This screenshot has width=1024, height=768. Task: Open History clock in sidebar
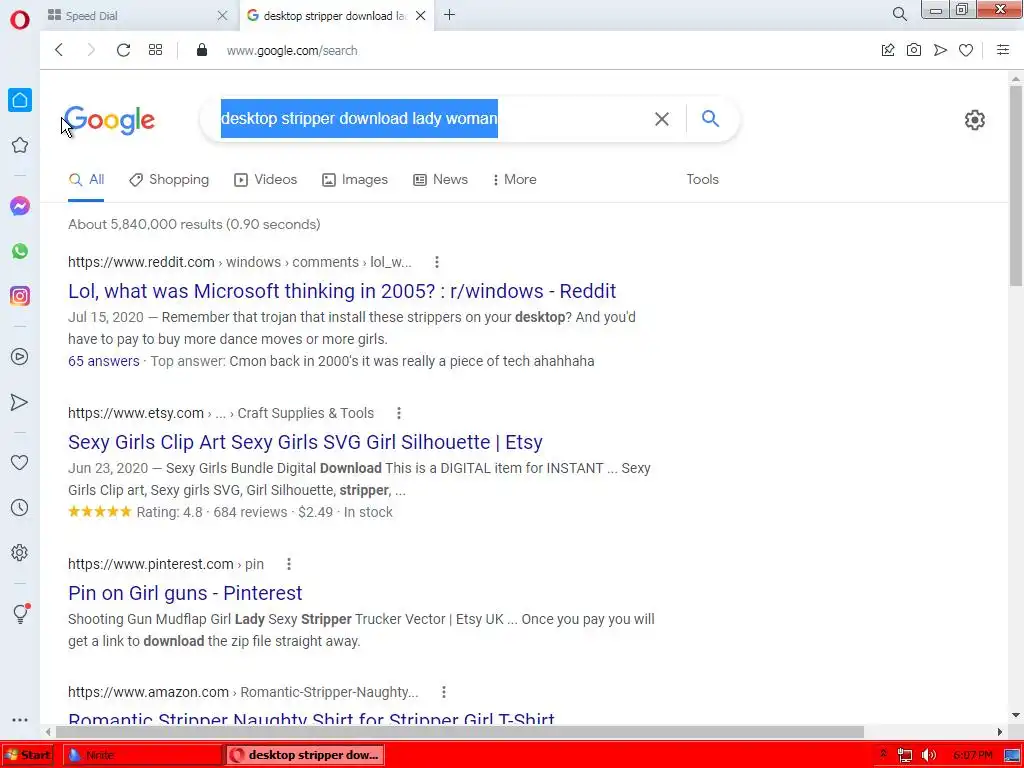tap(20, 507)
